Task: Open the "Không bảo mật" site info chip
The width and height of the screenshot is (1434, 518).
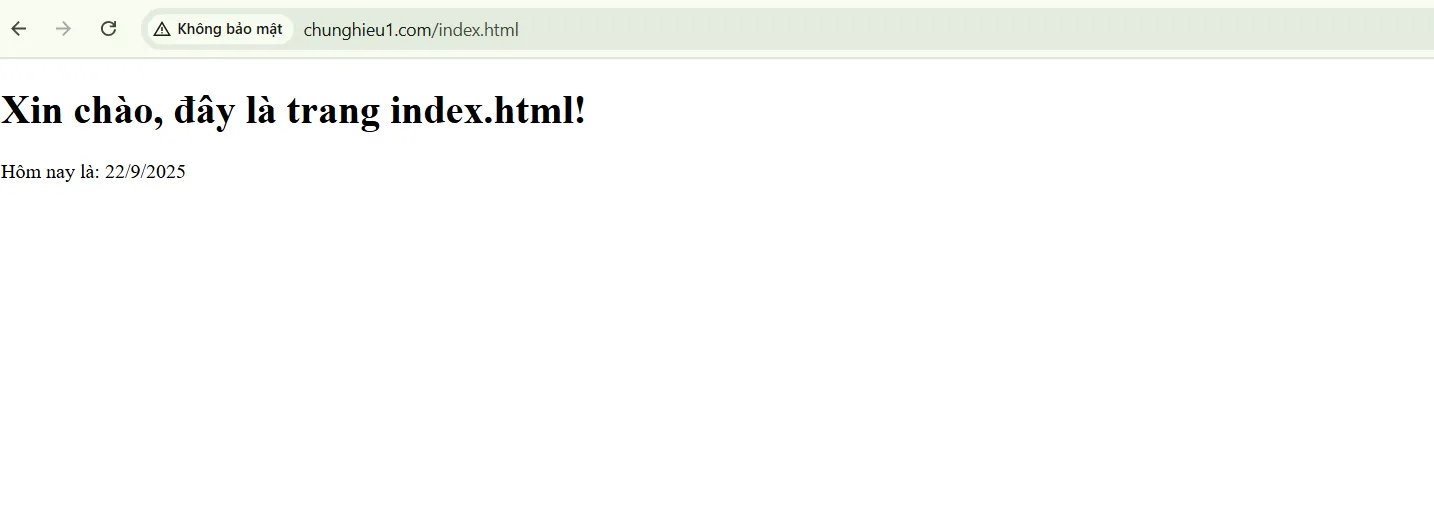Action: coord(219,29)
